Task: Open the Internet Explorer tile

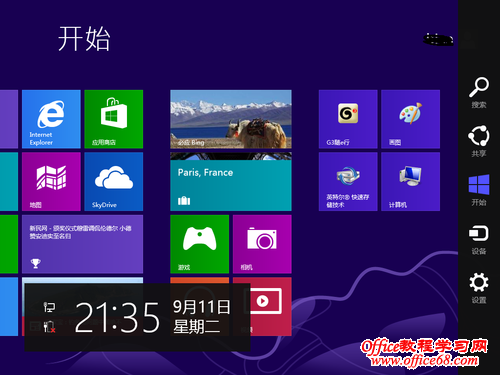Action: pyautogui.click(x=51, y=119)
